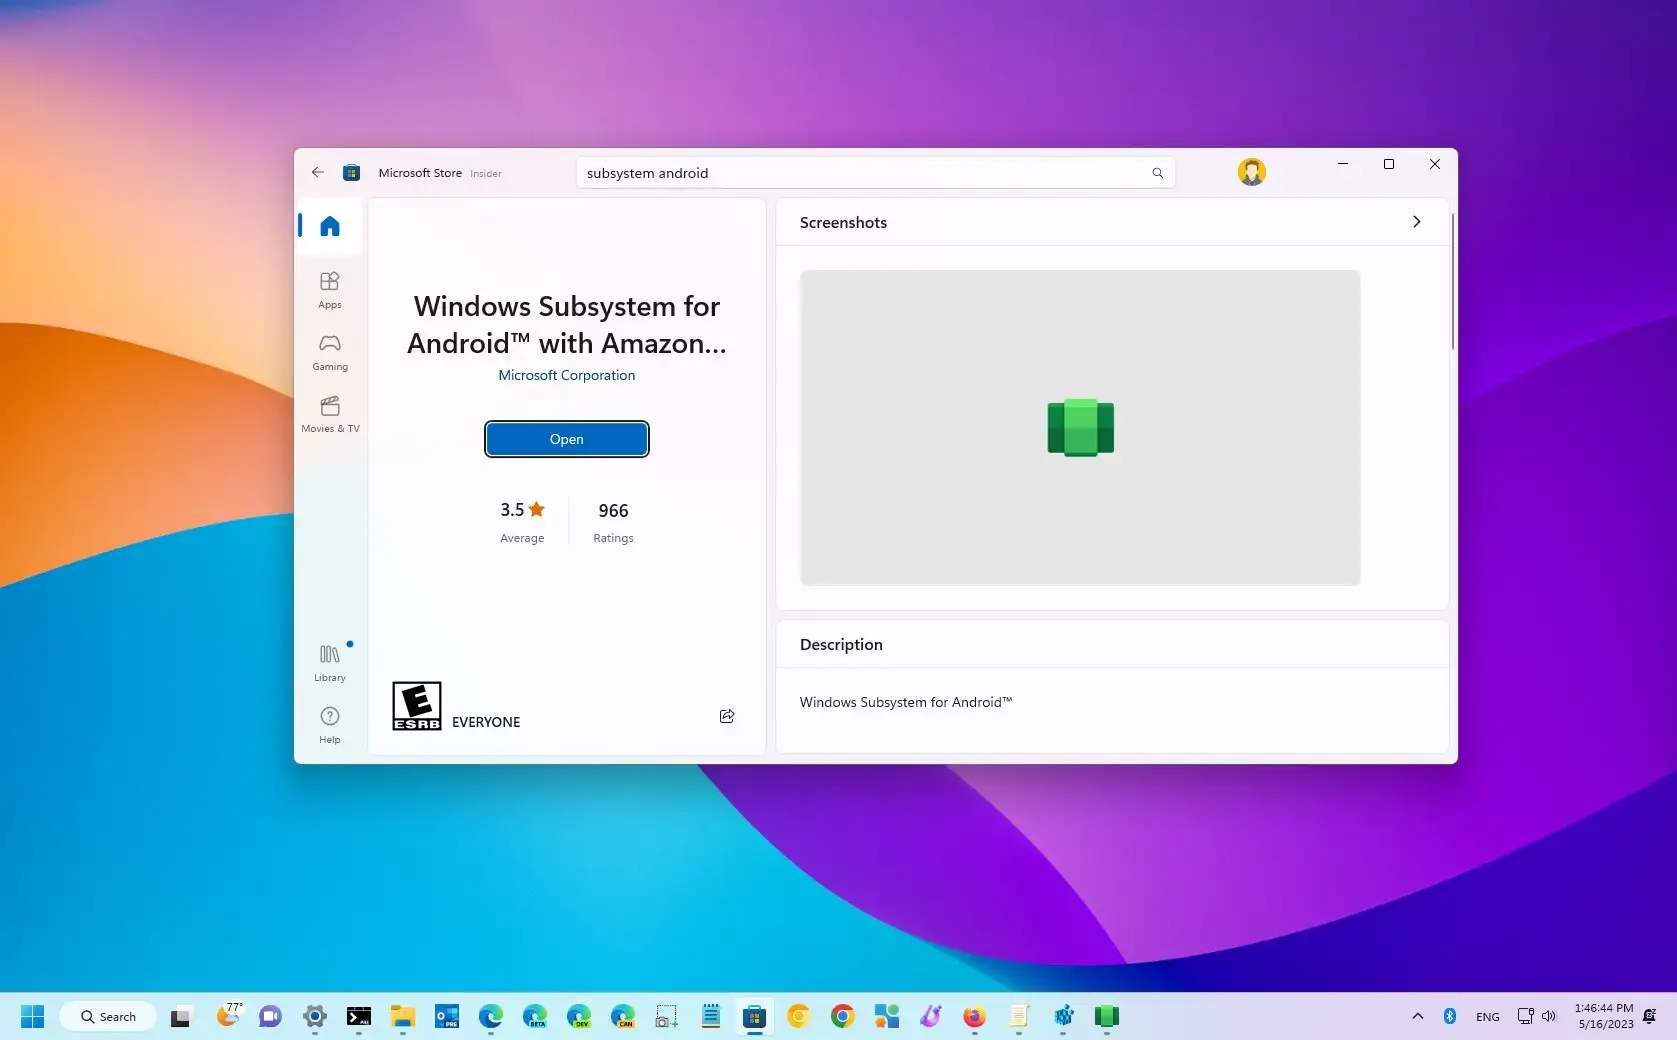Open the Apps section of the Store
This screenshot has height=1040, width=1677.
tap(330, 290)
